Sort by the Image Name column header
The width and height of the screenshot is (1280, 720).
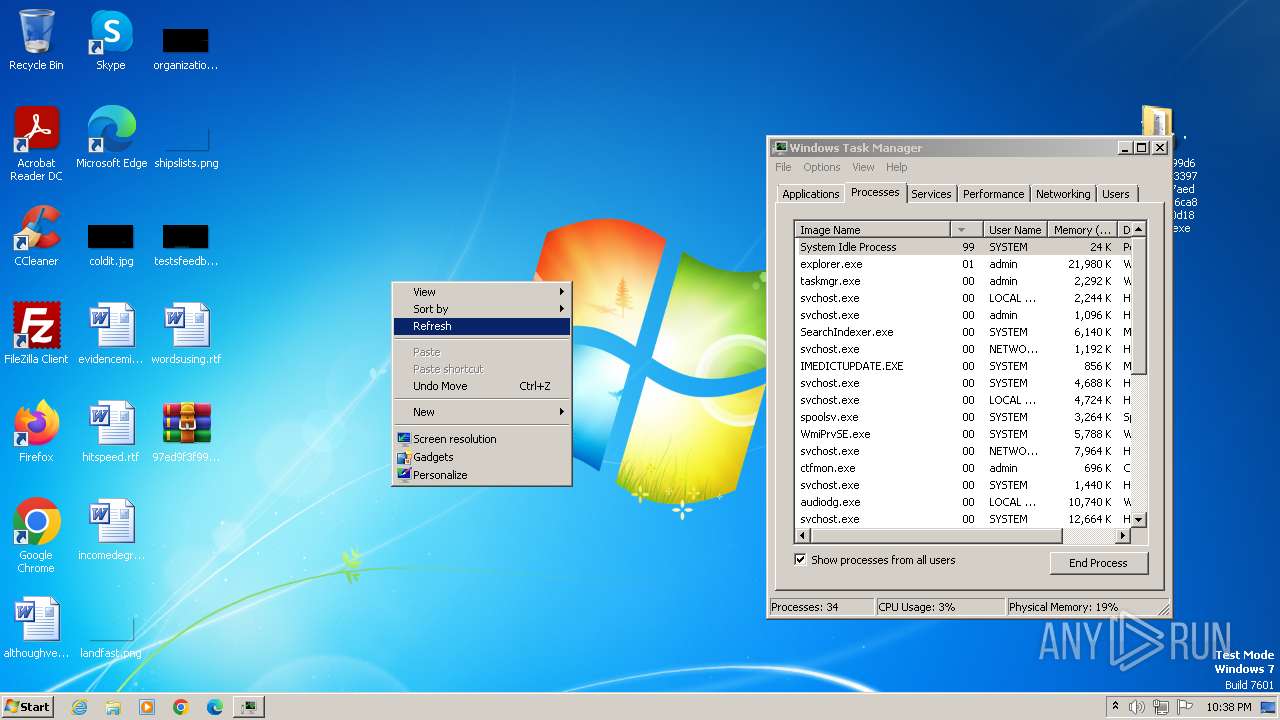872,230
